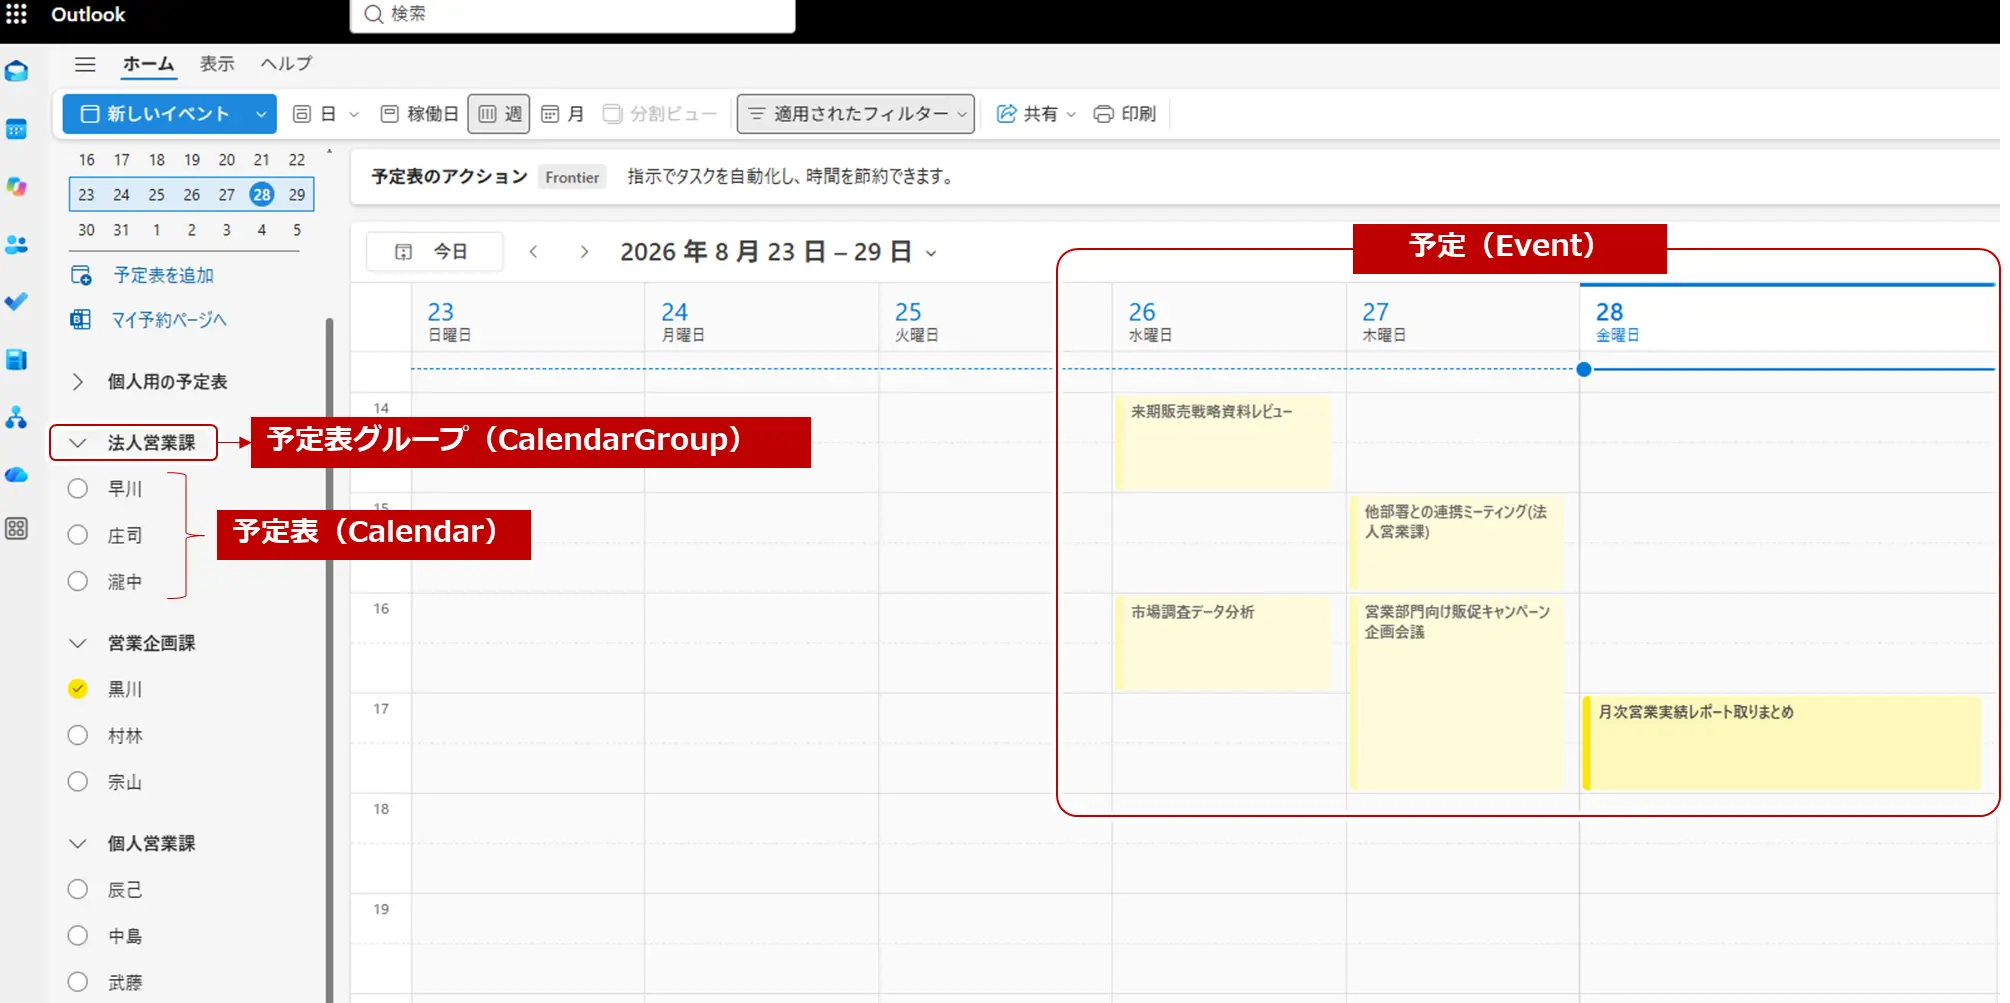This screenshot has width=2010, height=1003.
Task: Open the Day view dropdown arrow
Action: (x=354, y=114)
